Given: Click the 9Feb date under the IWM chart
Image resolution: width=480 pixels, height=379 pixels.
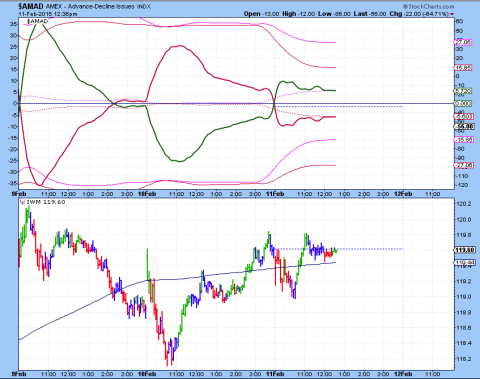Looking at the screenshot, I should pos(19,374).
